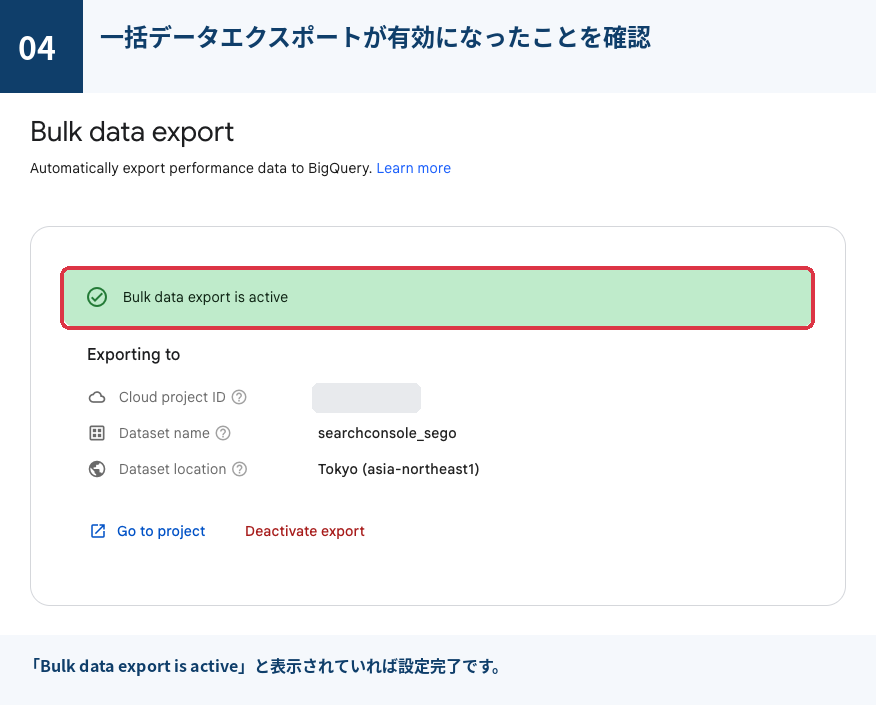Click the 'Bulk data export is active' message
Viewport: 876px width, 705px height.
(x=205, y=297)
